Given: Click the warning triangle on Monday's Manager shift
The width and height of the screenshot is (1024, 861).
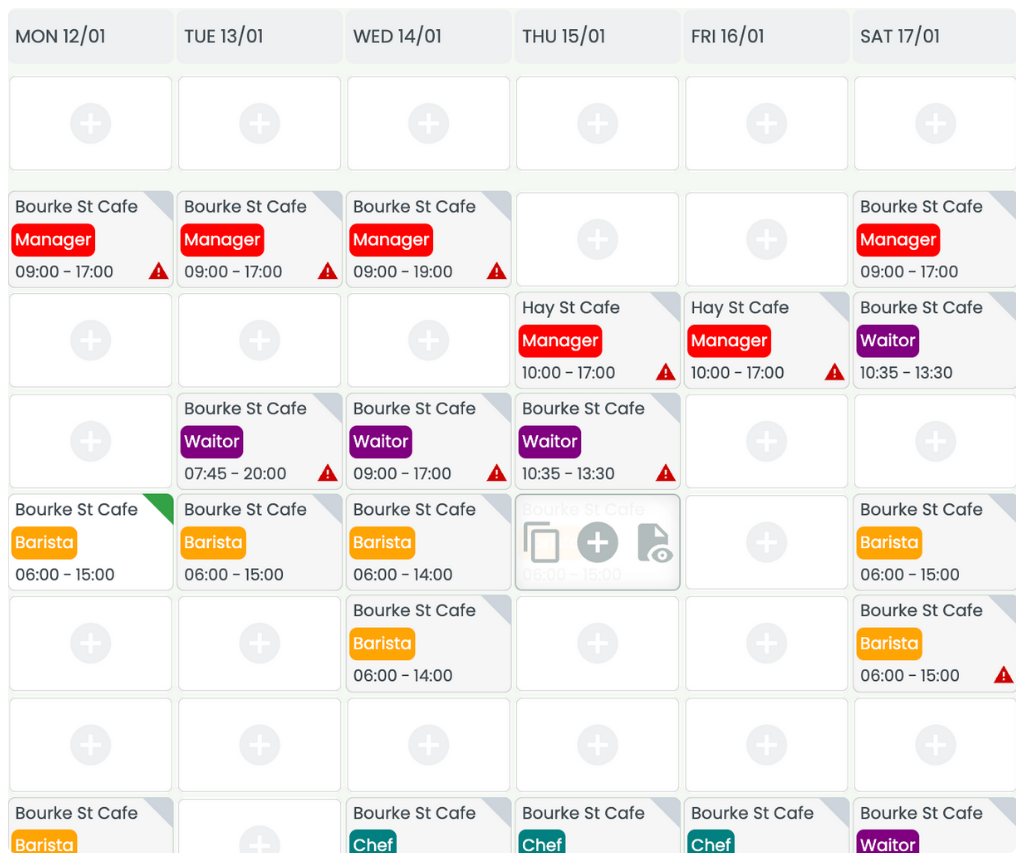Looking at the screenshot, I should pyautogui.click(x=159, y=271).
